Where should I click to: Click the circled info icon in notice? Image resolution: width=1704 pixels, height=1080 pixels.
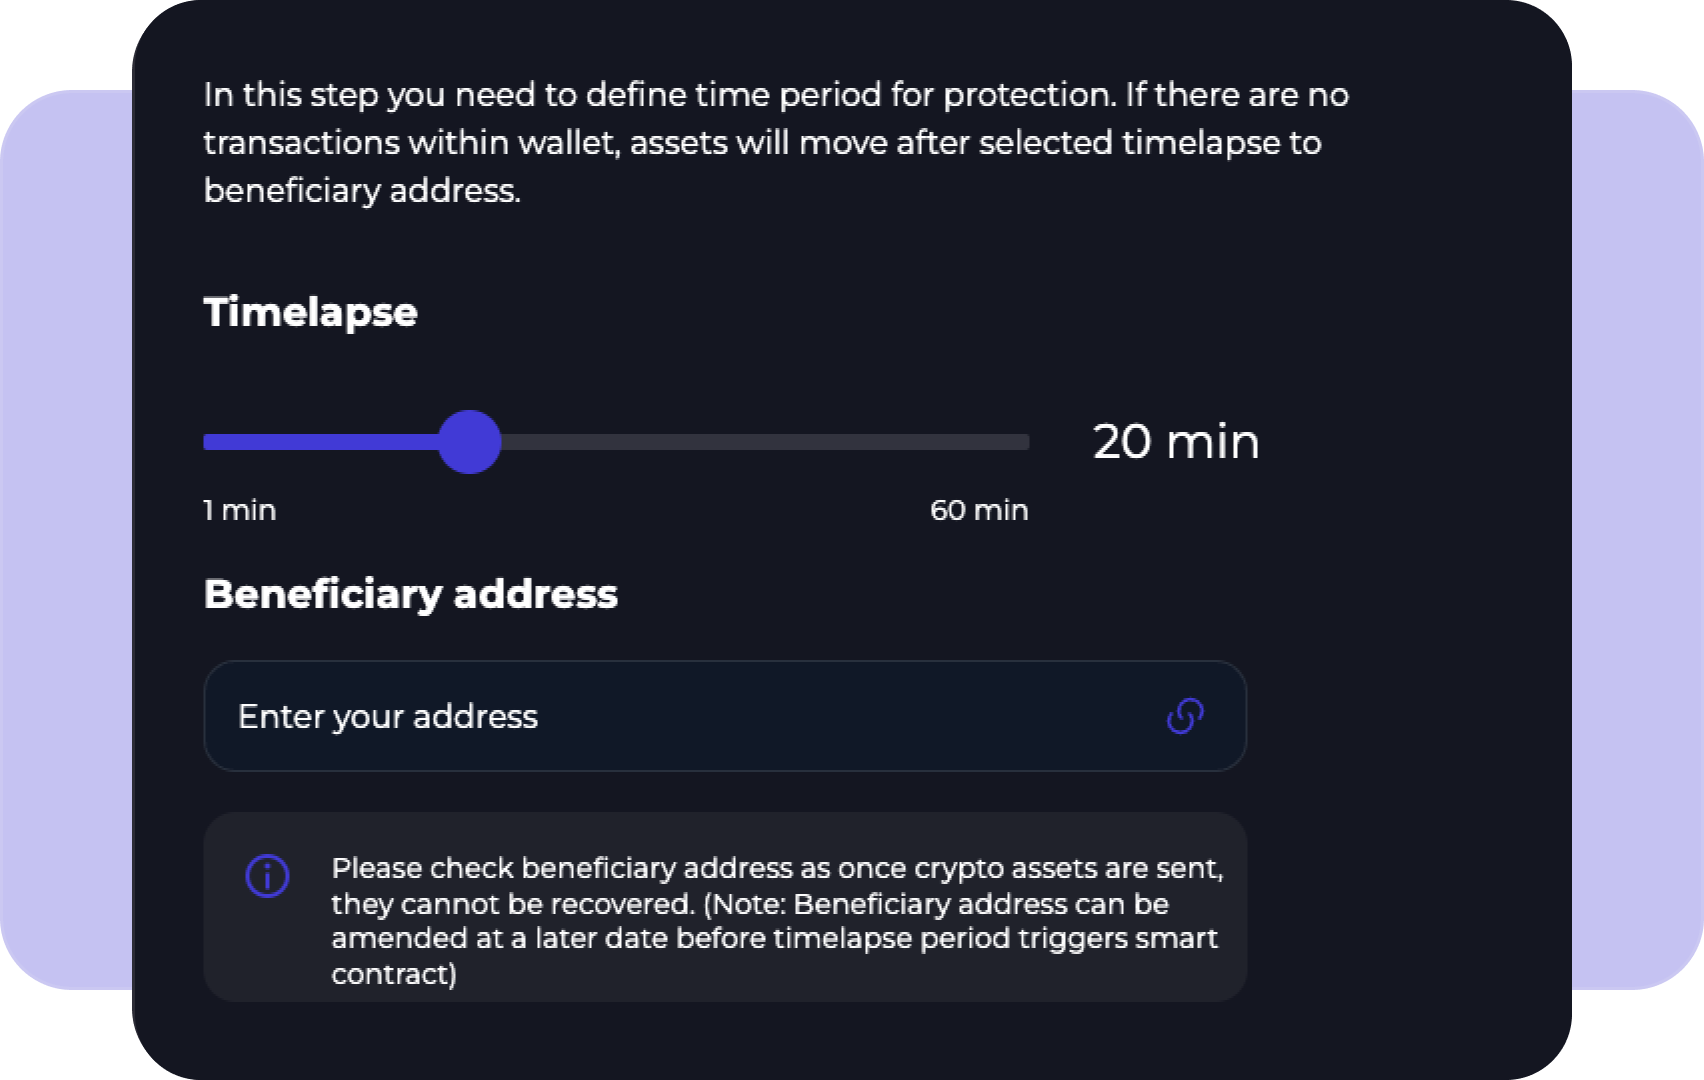coord(268,876)
